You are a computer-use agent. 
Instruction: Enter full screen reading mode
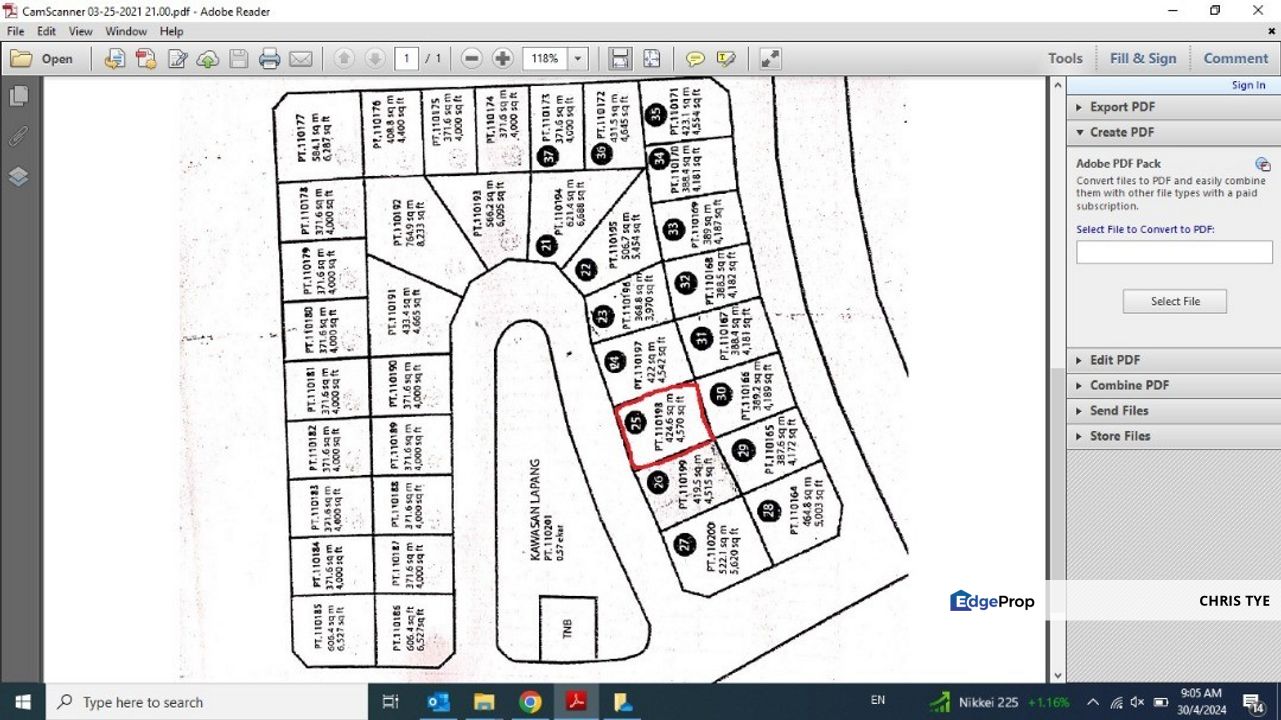pos(768,58)
